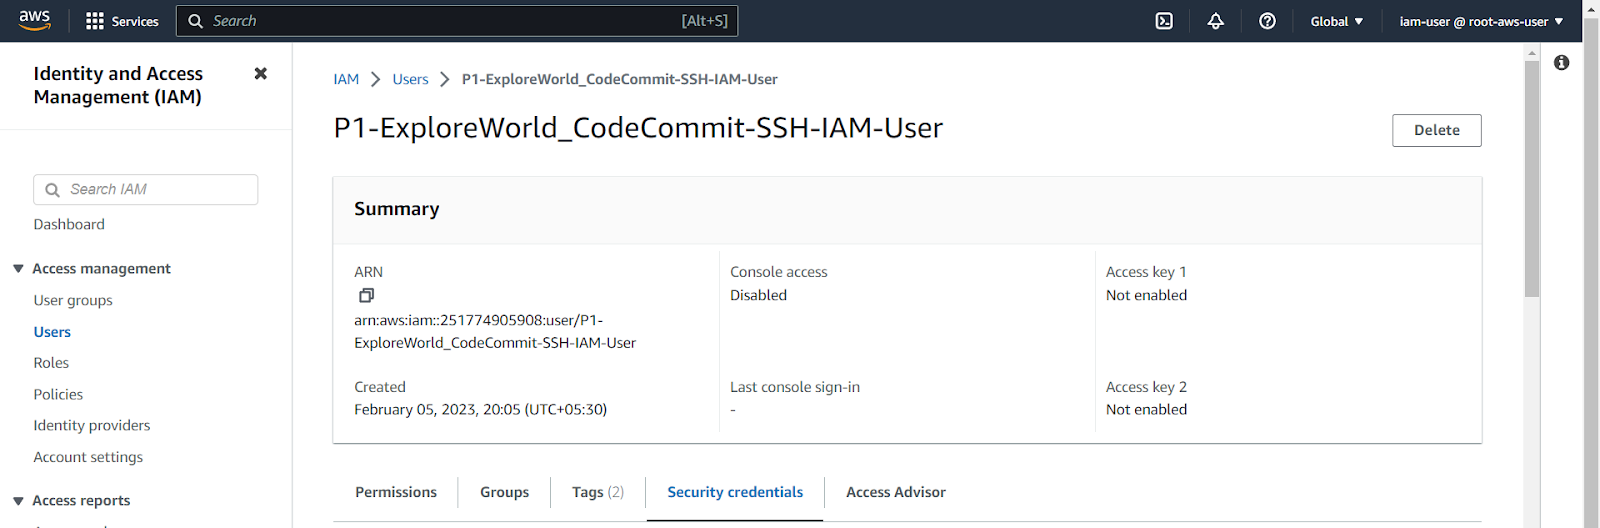Focus the top AWS search box
Viewport: 1600px width, 528px height.
pos(457,21)
